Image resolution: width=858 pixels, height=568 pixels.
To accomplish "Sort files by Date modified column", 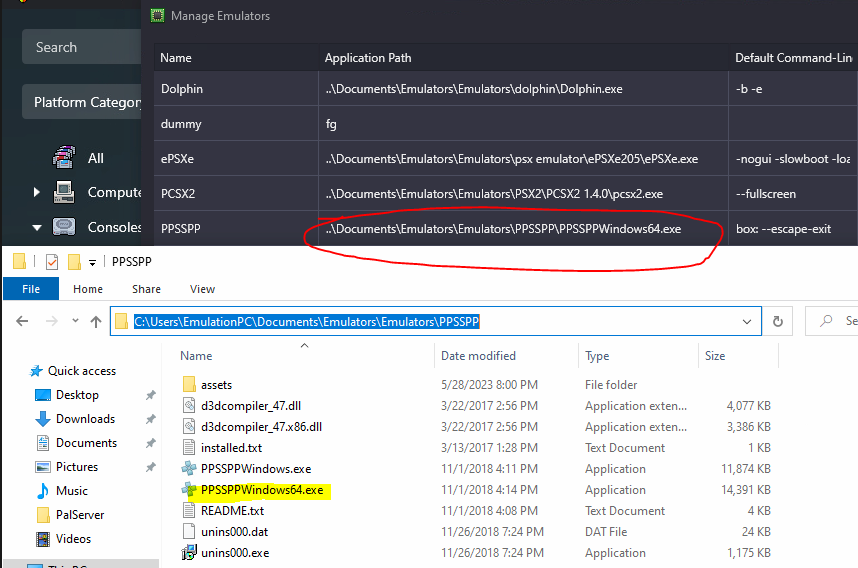I will tap(478, 356).
